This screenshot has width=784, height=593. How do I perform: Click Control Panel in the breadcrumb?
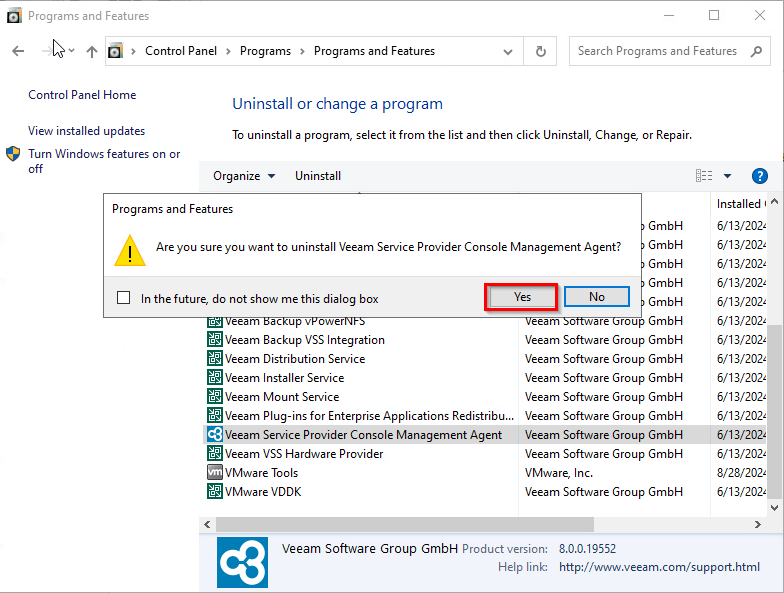click(181, 51)
